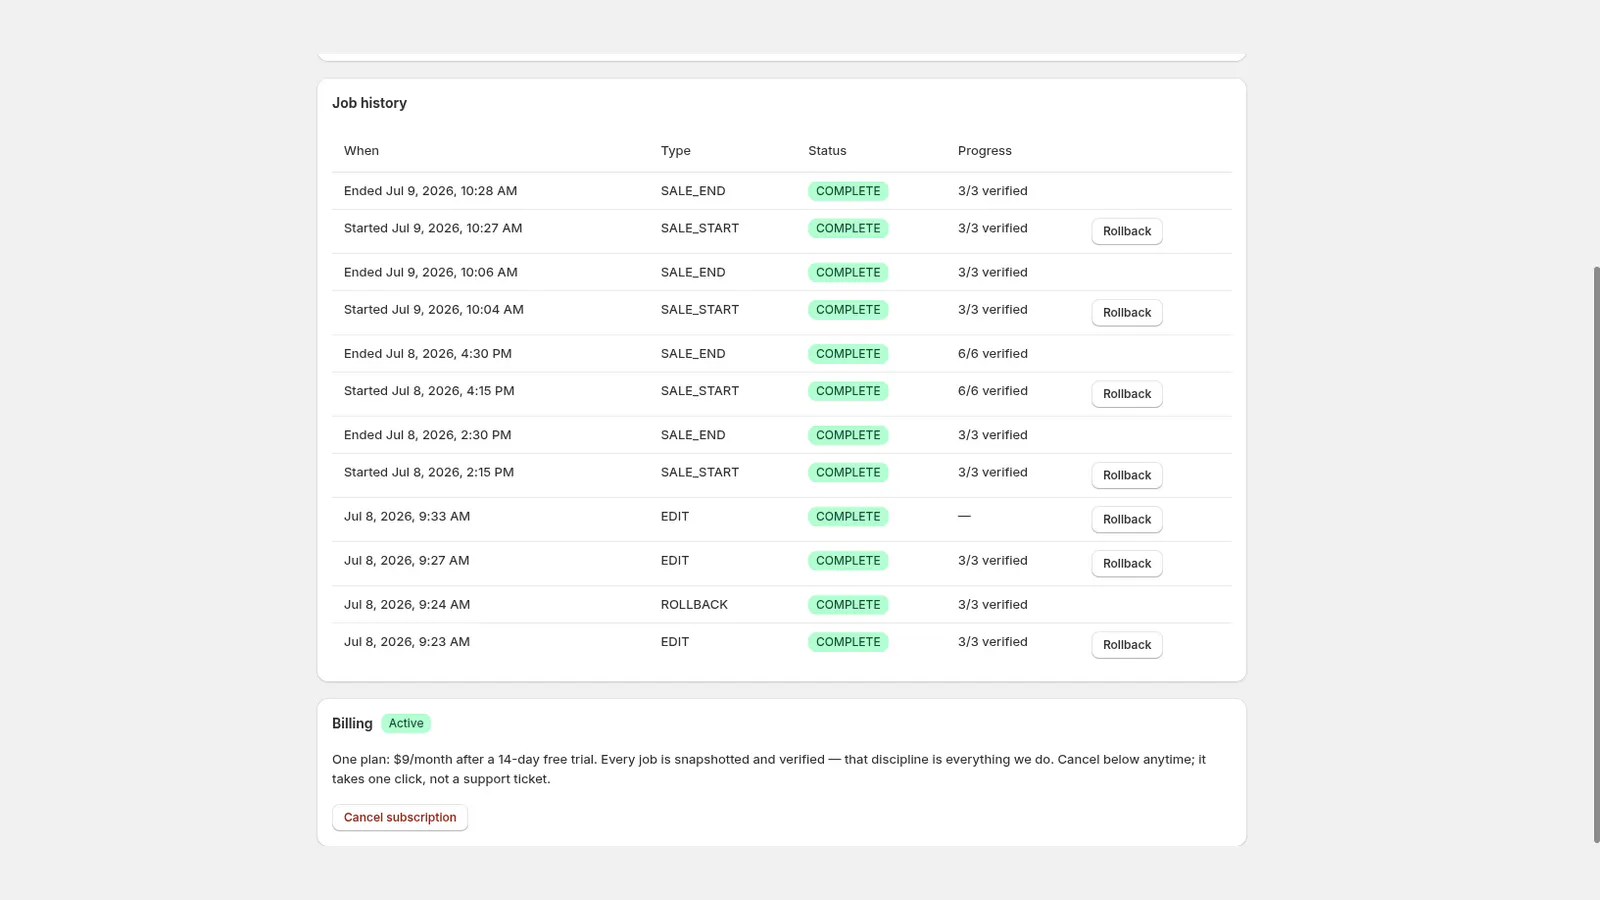Click the Active billing badge
The image size is (1600, 900).
[x=406, y=723]
